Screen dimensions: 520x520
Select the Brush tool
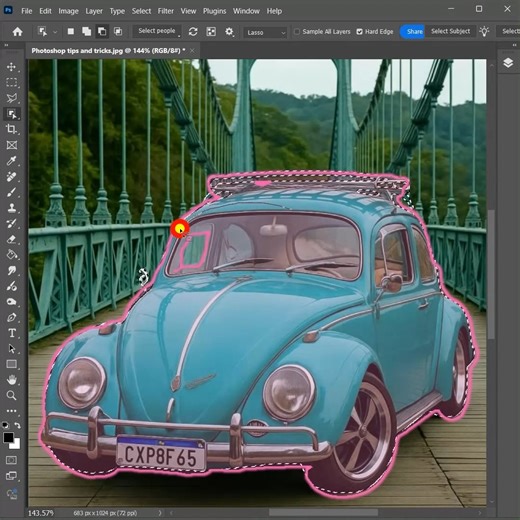[11, 192]
